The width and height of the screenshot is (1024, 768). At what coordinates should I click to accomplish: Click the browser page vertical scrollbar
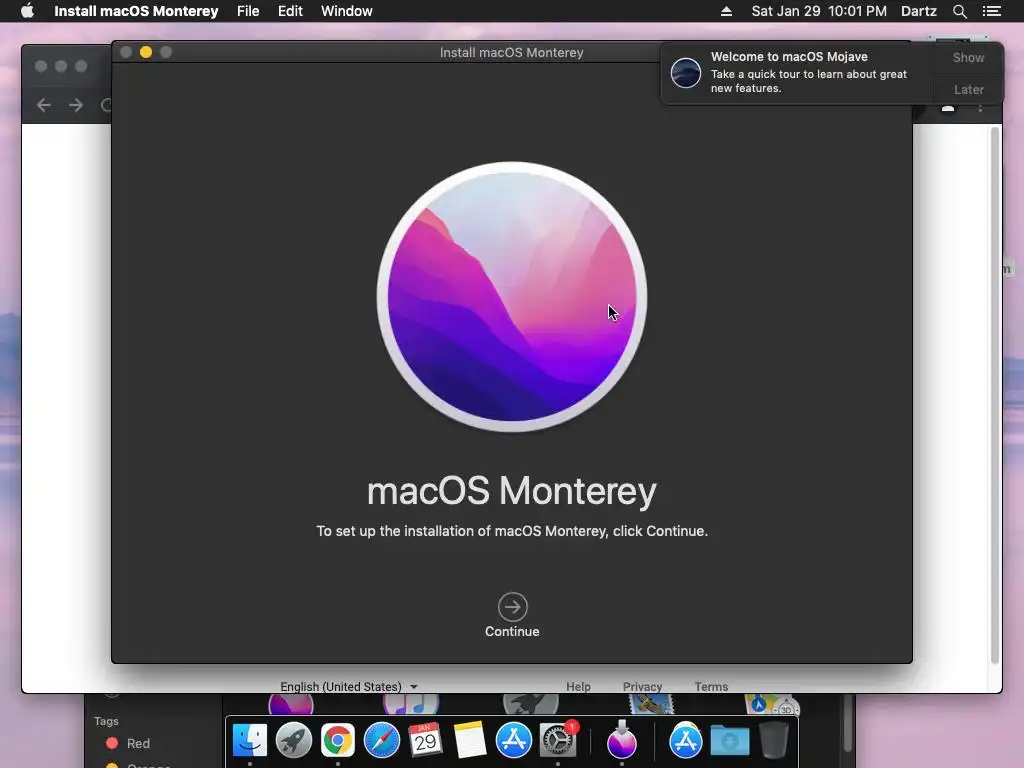(x=995, y=395)
